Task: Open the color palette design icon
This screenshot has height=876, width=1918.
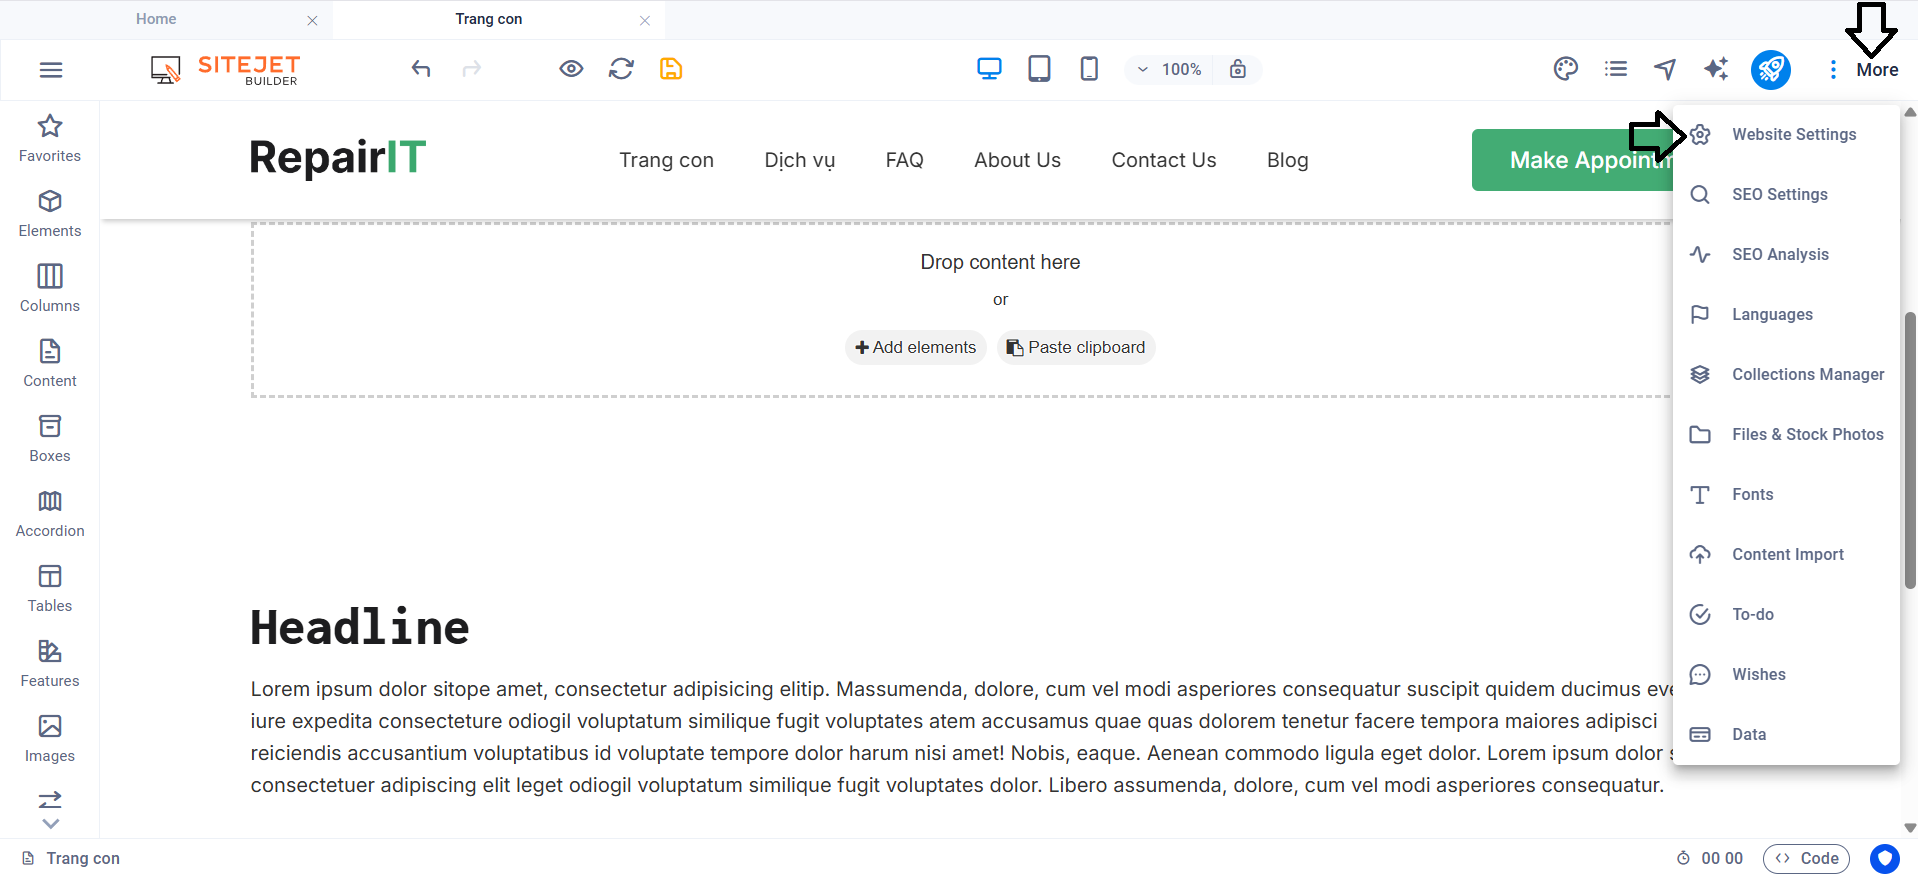Action: click(x=1565, y=69)
